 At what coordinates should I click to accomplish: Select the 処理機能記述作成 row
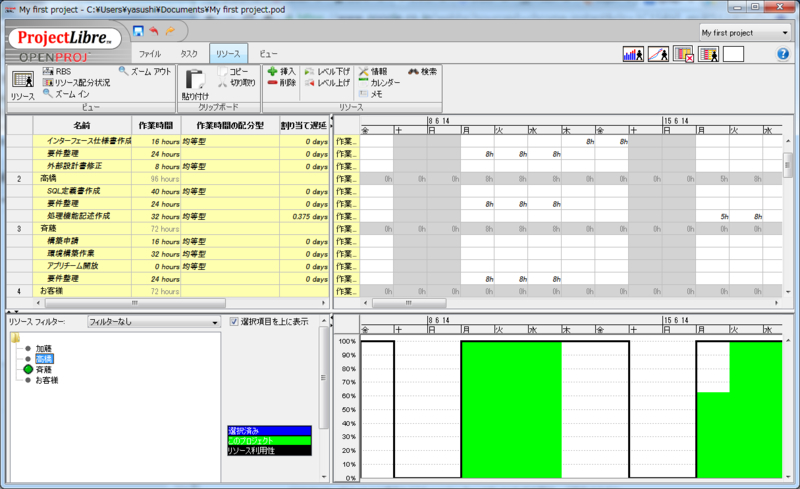coord(168,216)
